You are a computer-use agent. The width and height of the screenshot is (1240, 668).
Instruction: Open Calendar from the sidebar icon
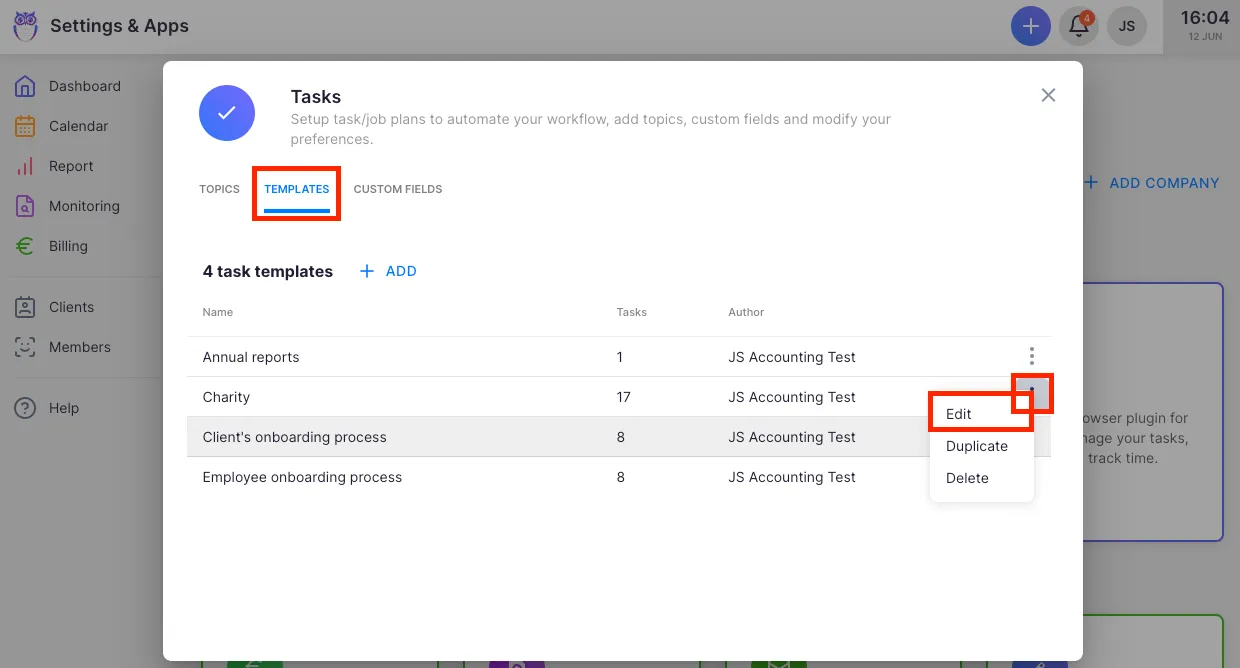pos(25,126)
